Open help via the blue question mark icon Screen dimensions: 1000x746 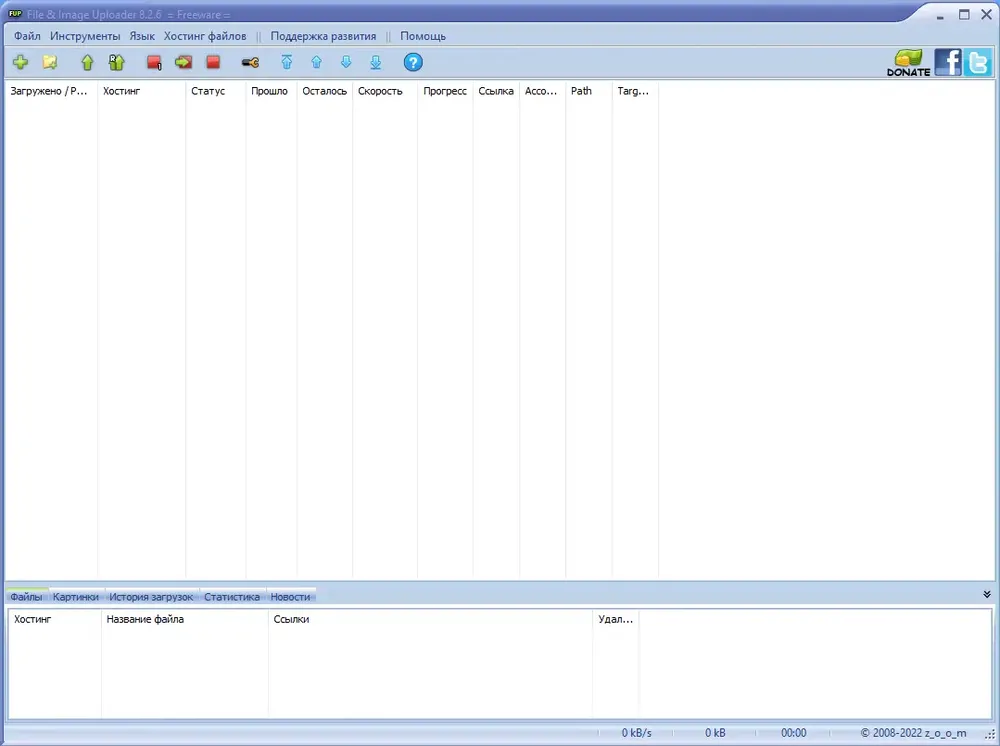pos(413,62)
